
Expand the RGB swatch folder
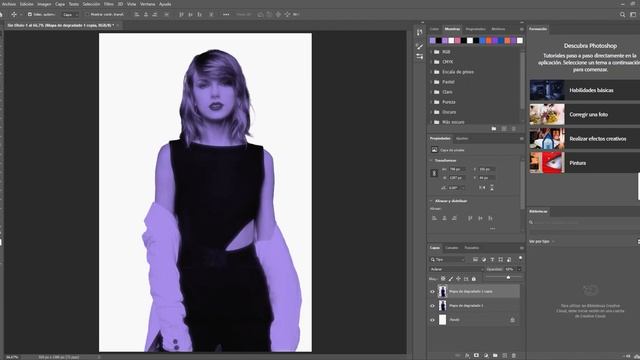tap(431, 52)
